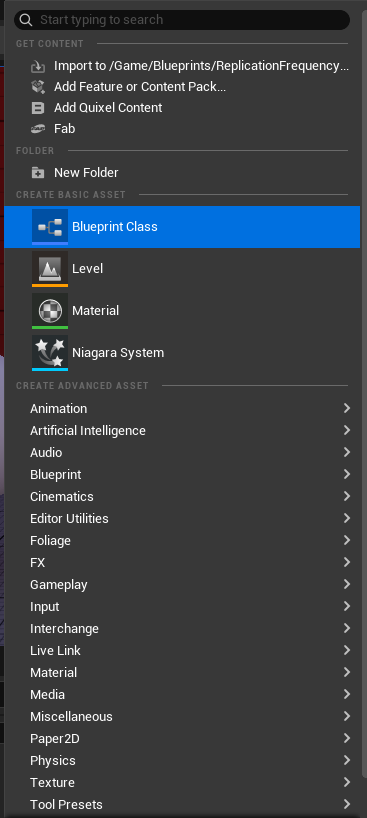Expand the Editor Utilities submenu arrow
Image resolution: width=367 pixels, height=818 pixels.
[347, 518]
